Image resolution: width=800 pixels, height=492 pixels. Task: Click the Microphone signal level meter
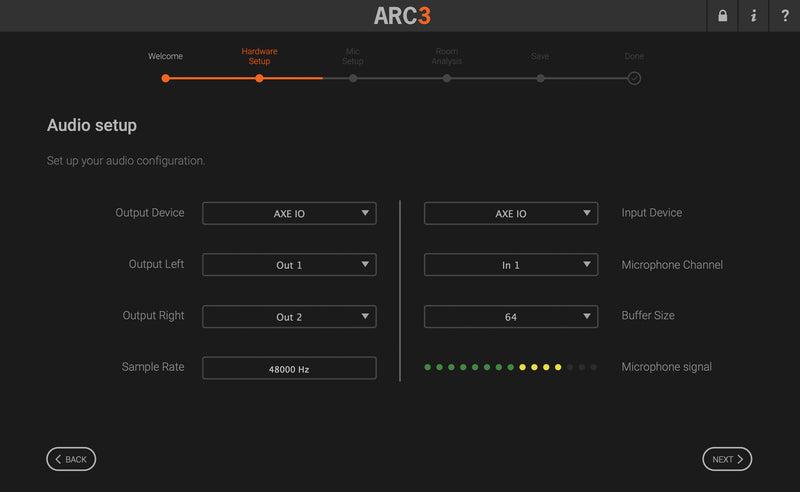click(510, 367)
